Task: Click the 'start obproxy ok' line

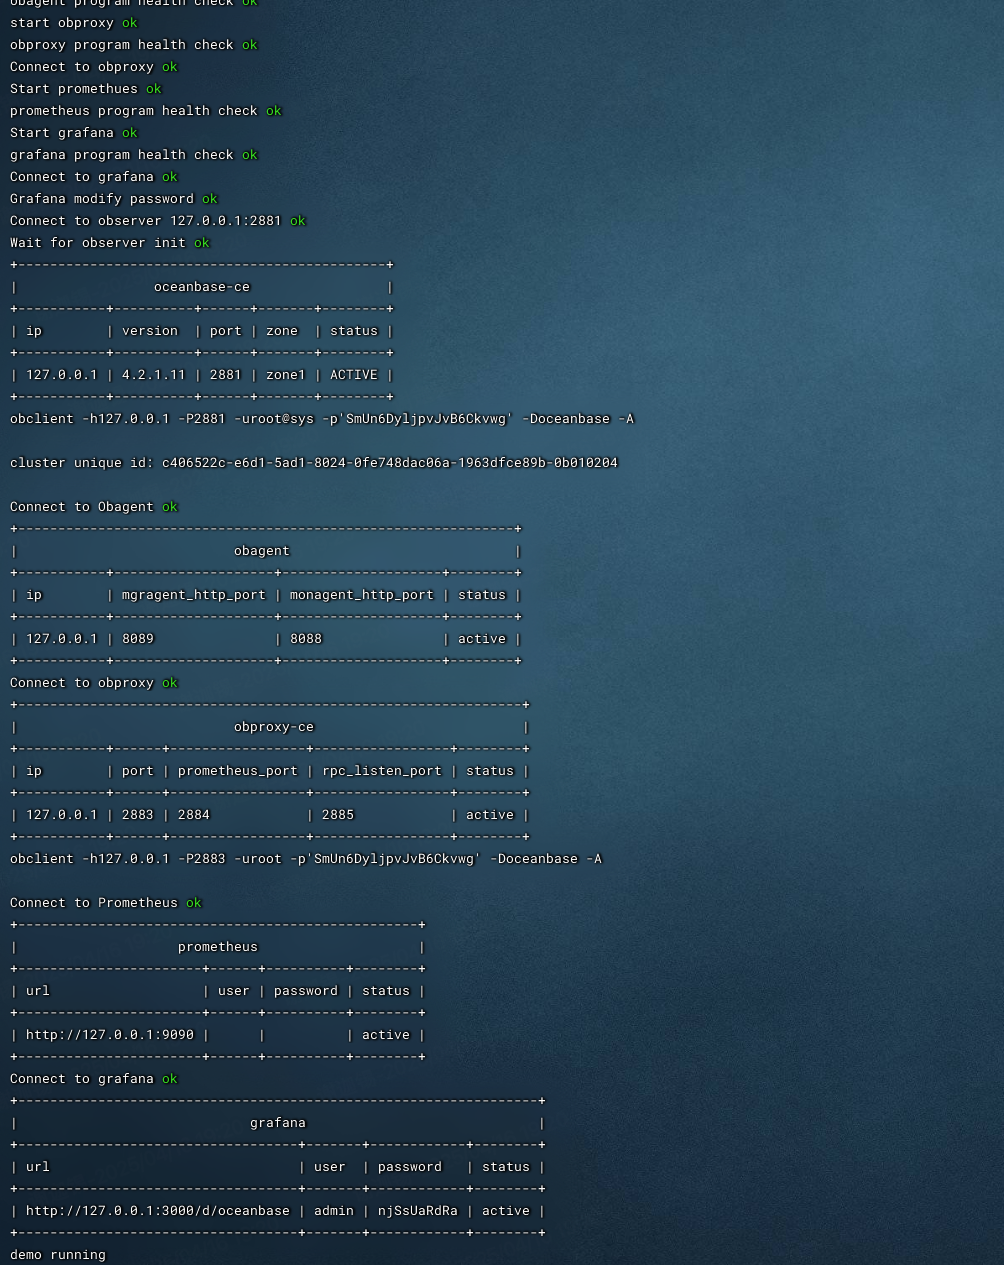Action: (74, 23)
